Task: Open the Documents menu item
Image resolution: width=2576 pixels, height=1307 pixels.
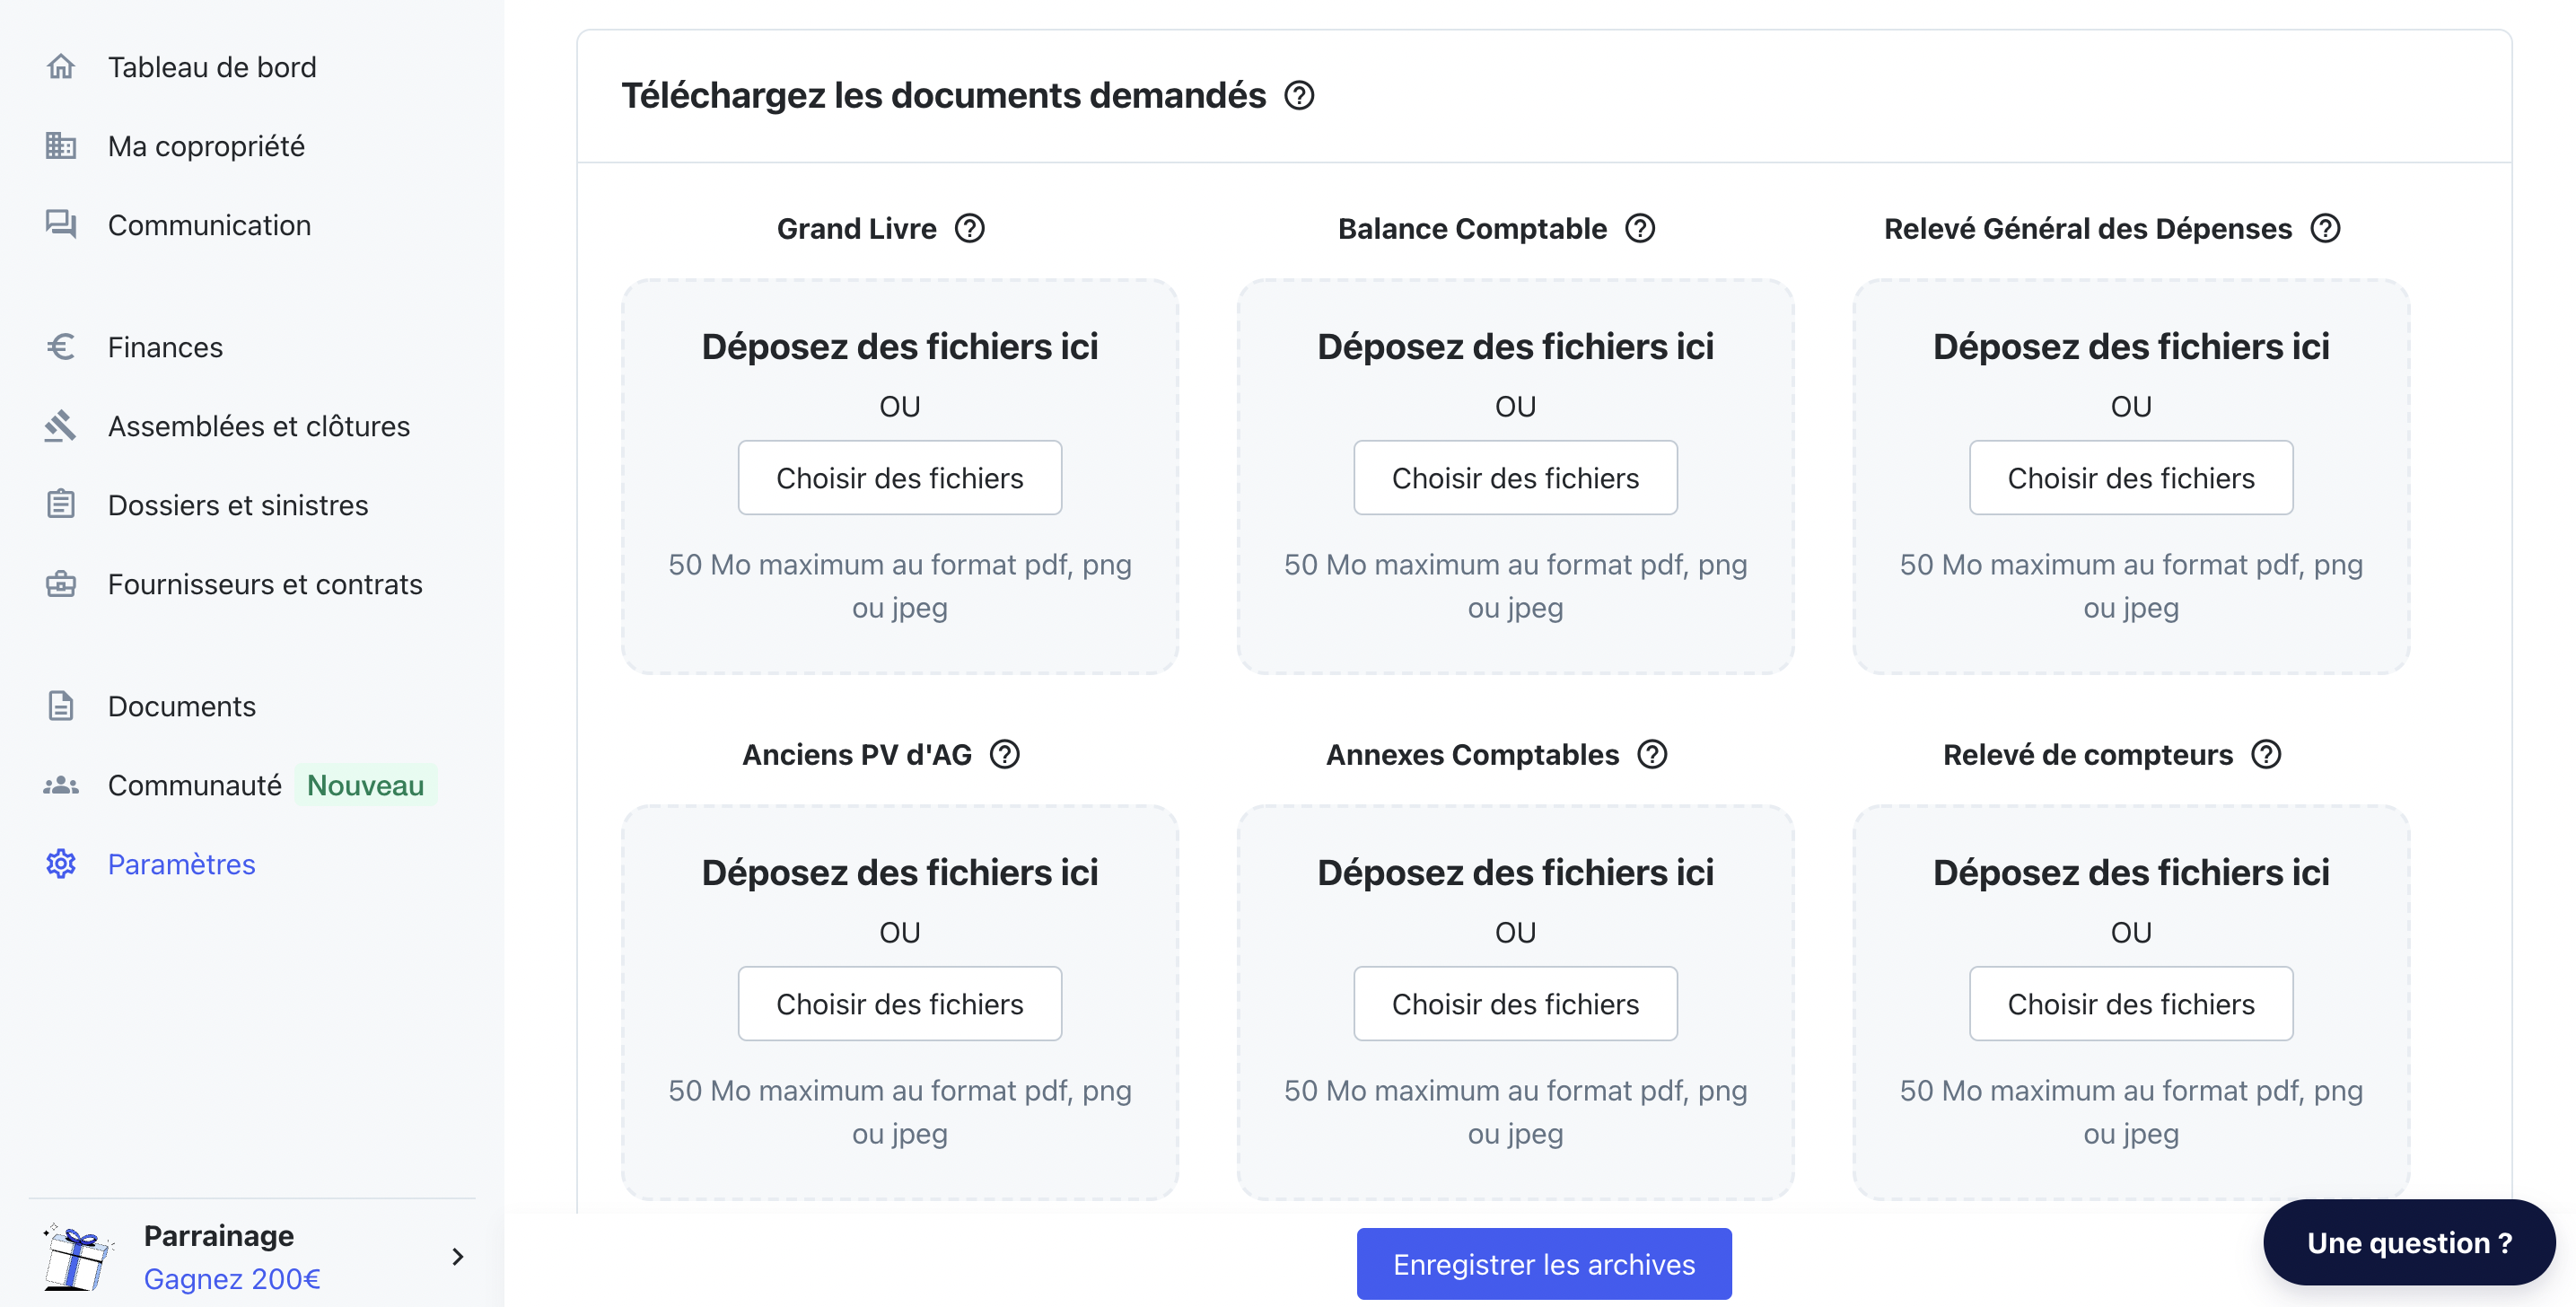Action: coord(182,706)
